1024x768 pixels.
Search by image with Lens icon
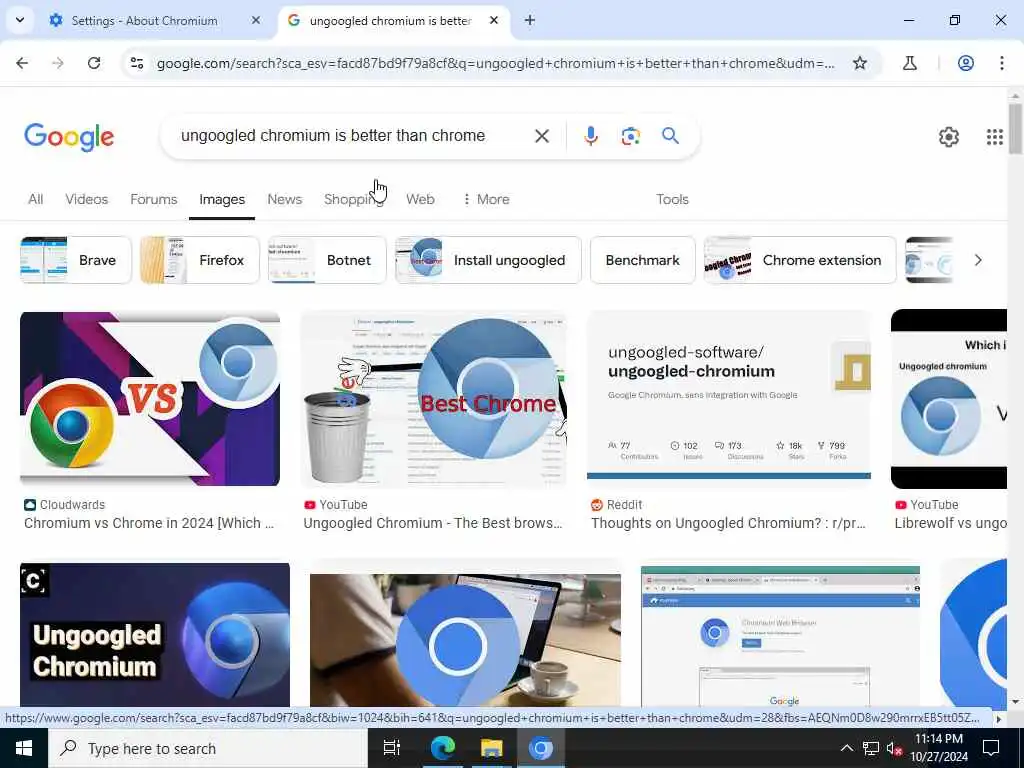tap(630, 136)
